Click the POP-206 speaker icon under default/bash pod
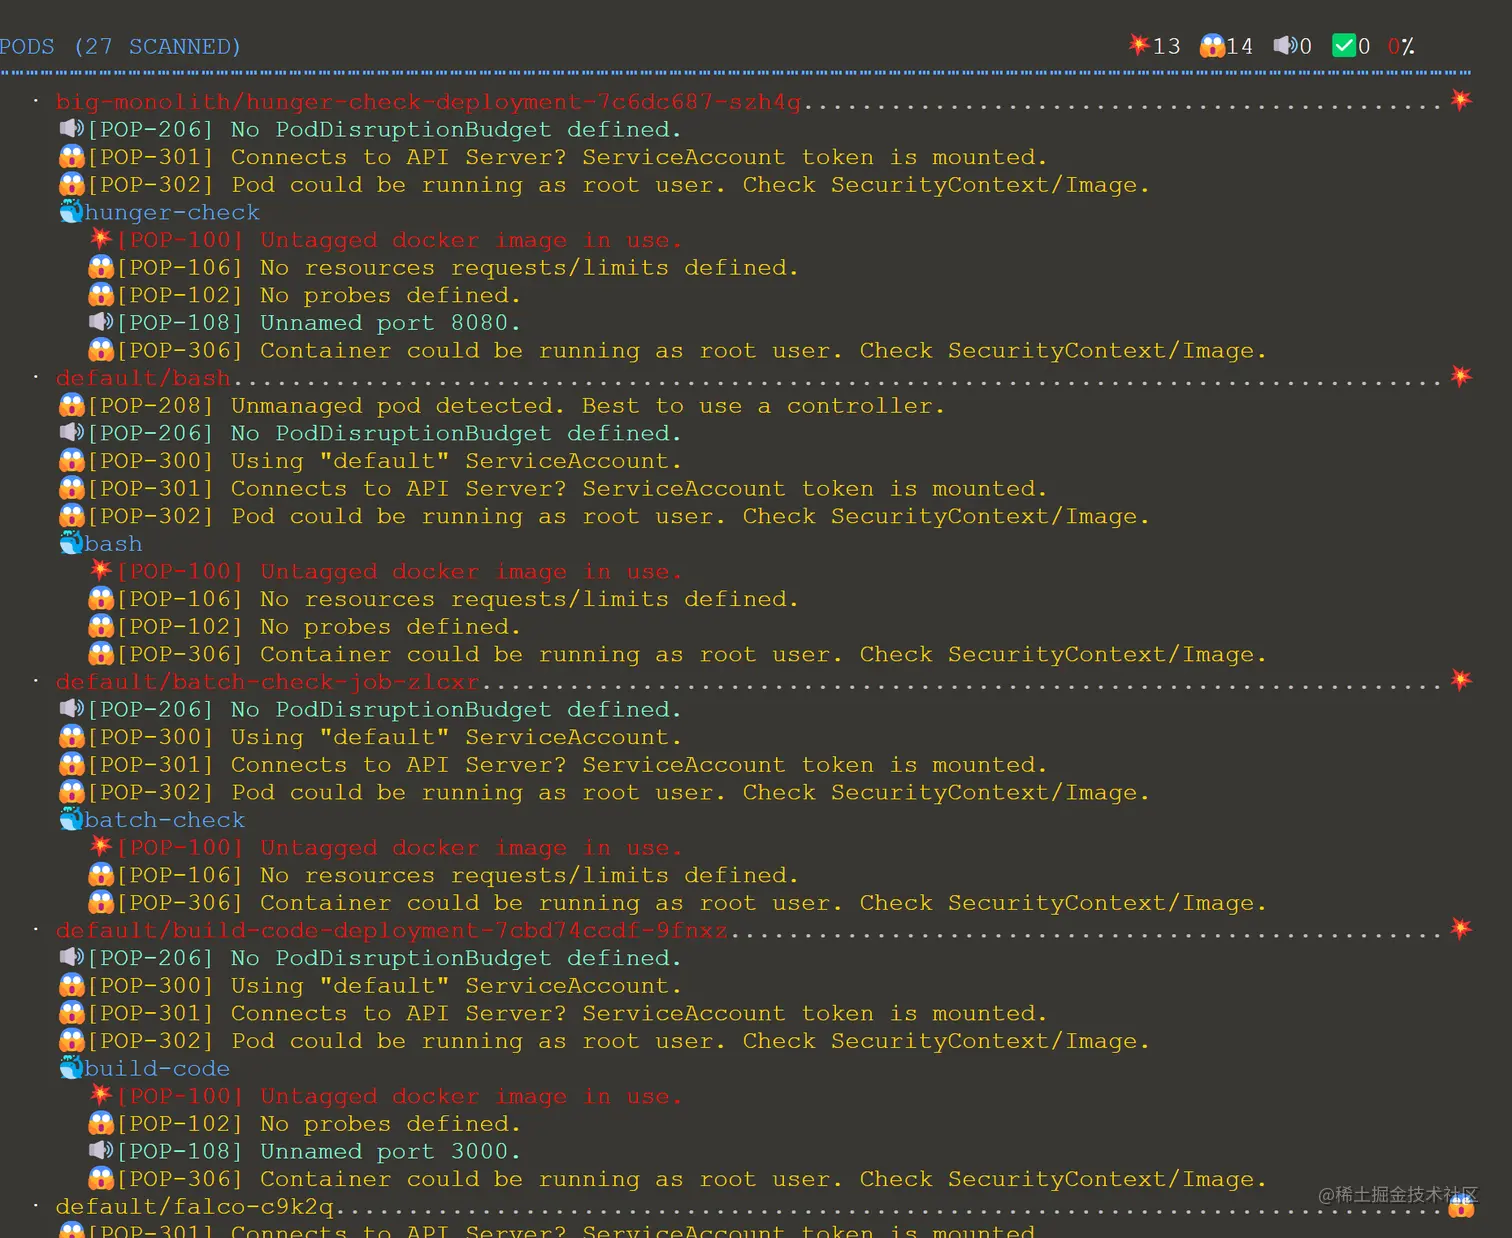This screenshot has width=1512, height=1238. pos(71,432)
